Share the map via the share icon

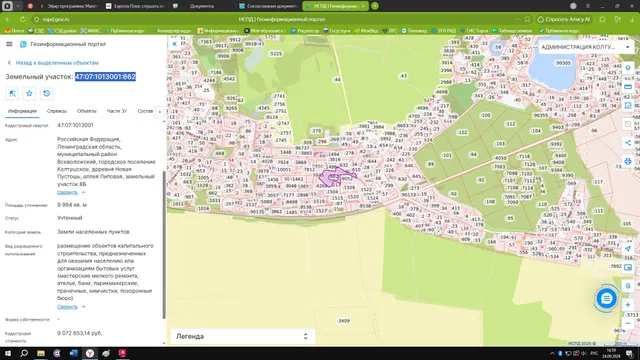(628, 143)
